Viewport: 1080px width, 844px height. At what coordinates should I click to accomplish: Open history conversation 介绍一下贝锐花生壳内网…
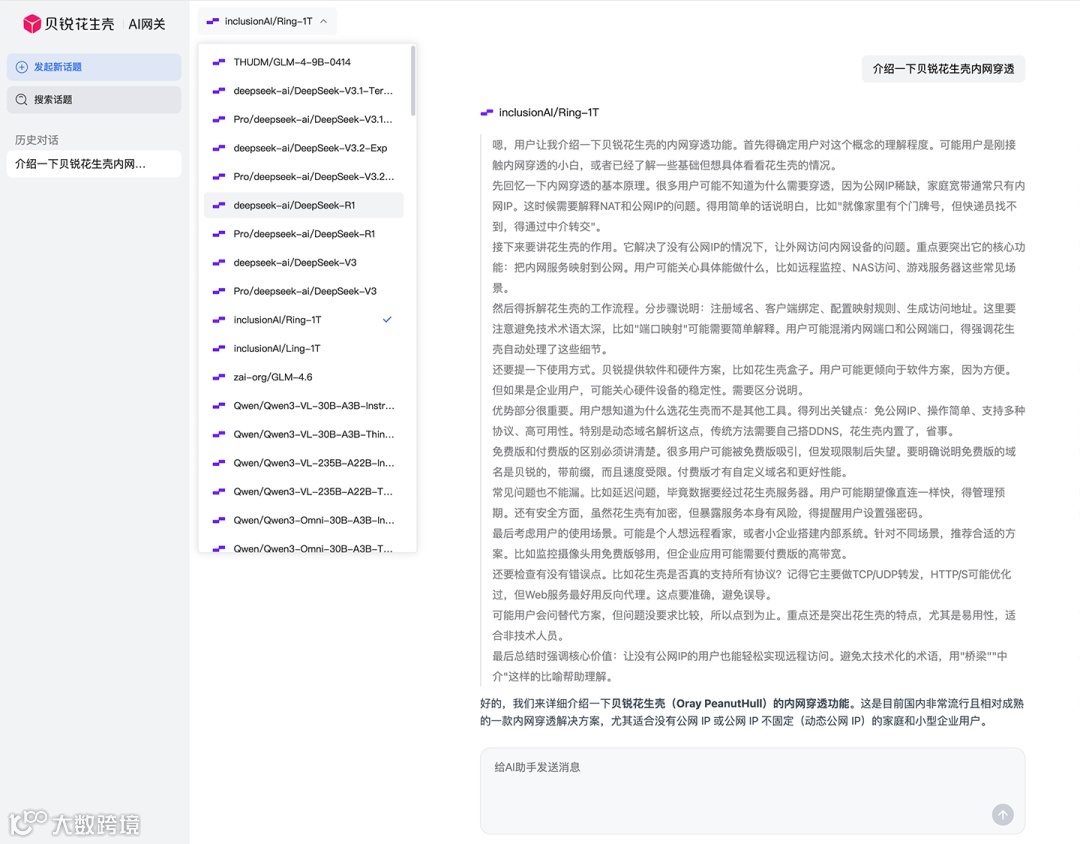(94, 164)
